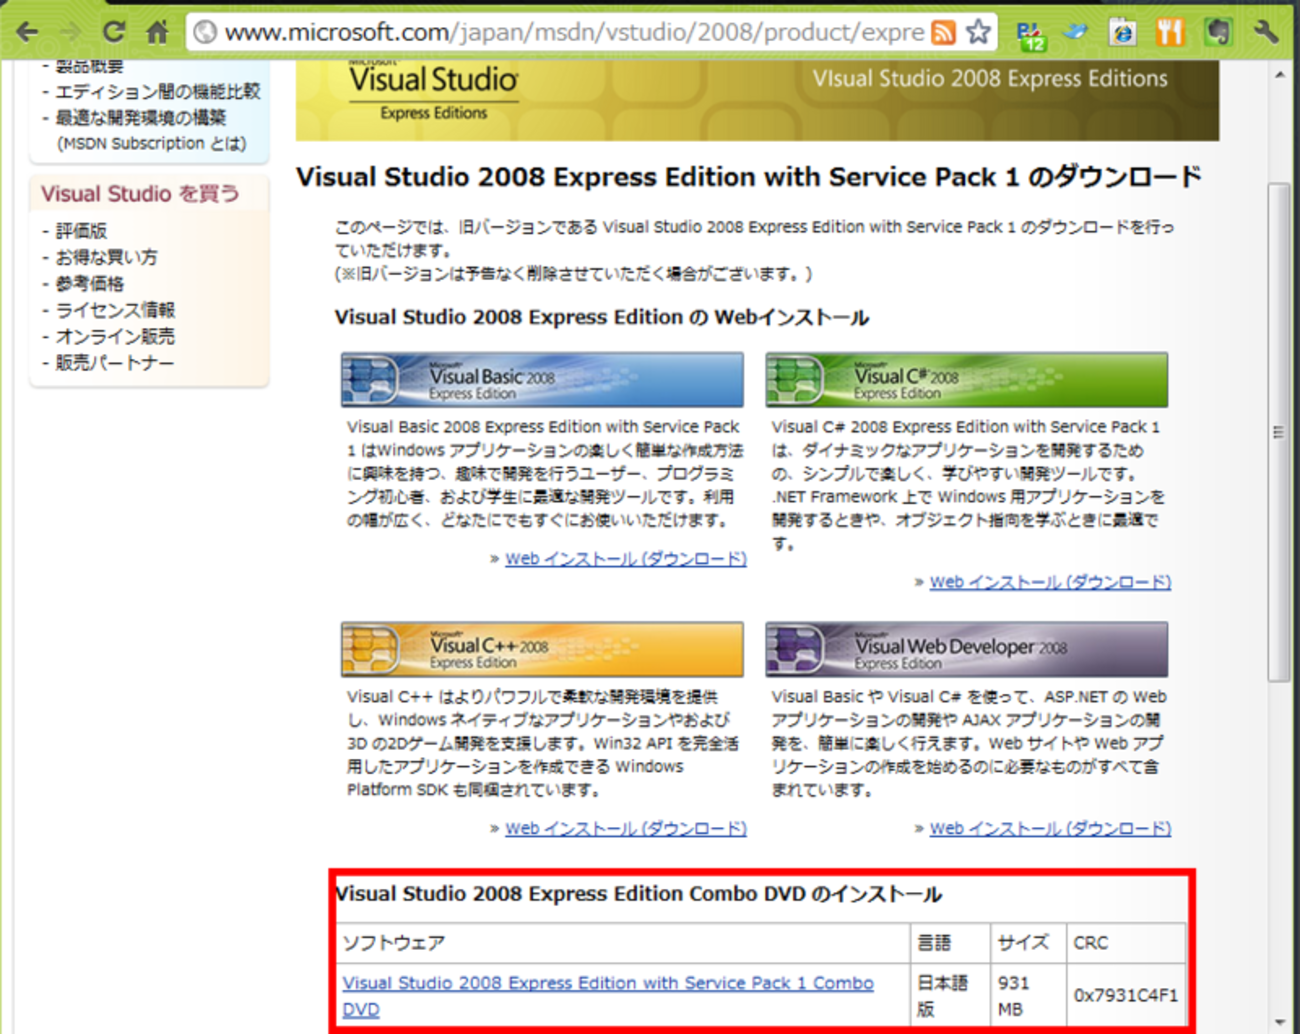1300x1034 pixels.
Task: Bookmark this page with the star icon
Action: point(979,32)
